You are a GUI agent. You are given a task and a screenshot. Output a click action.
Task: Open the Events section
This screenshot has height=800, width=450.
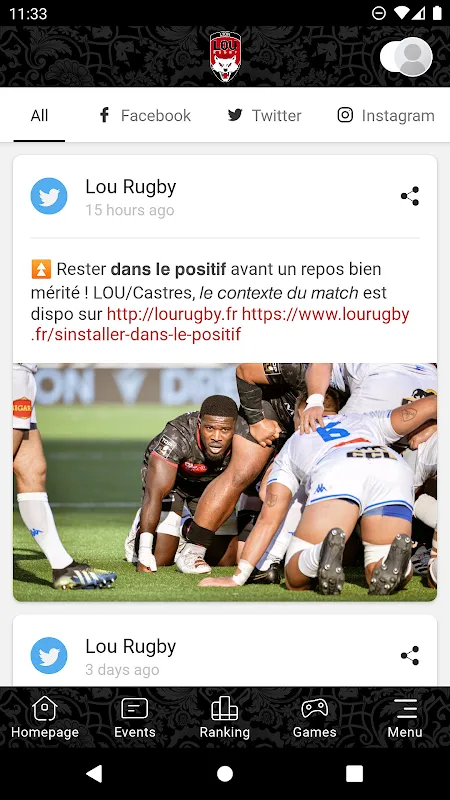(x=135, y=717)
